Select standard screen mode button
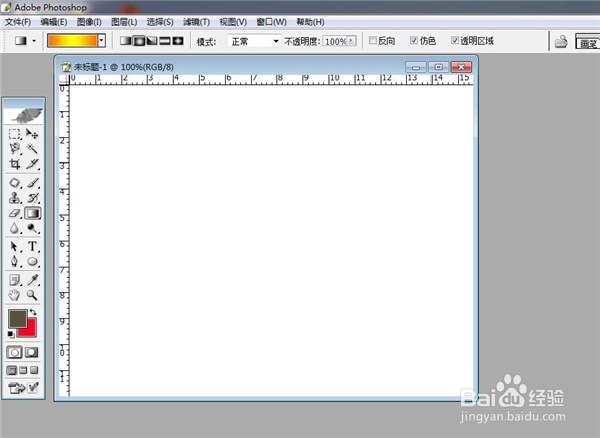 (12, 370)
